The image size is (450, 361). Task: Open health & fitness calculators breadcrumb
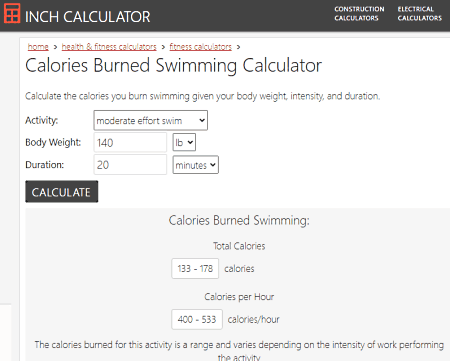(x=109, y=47)
